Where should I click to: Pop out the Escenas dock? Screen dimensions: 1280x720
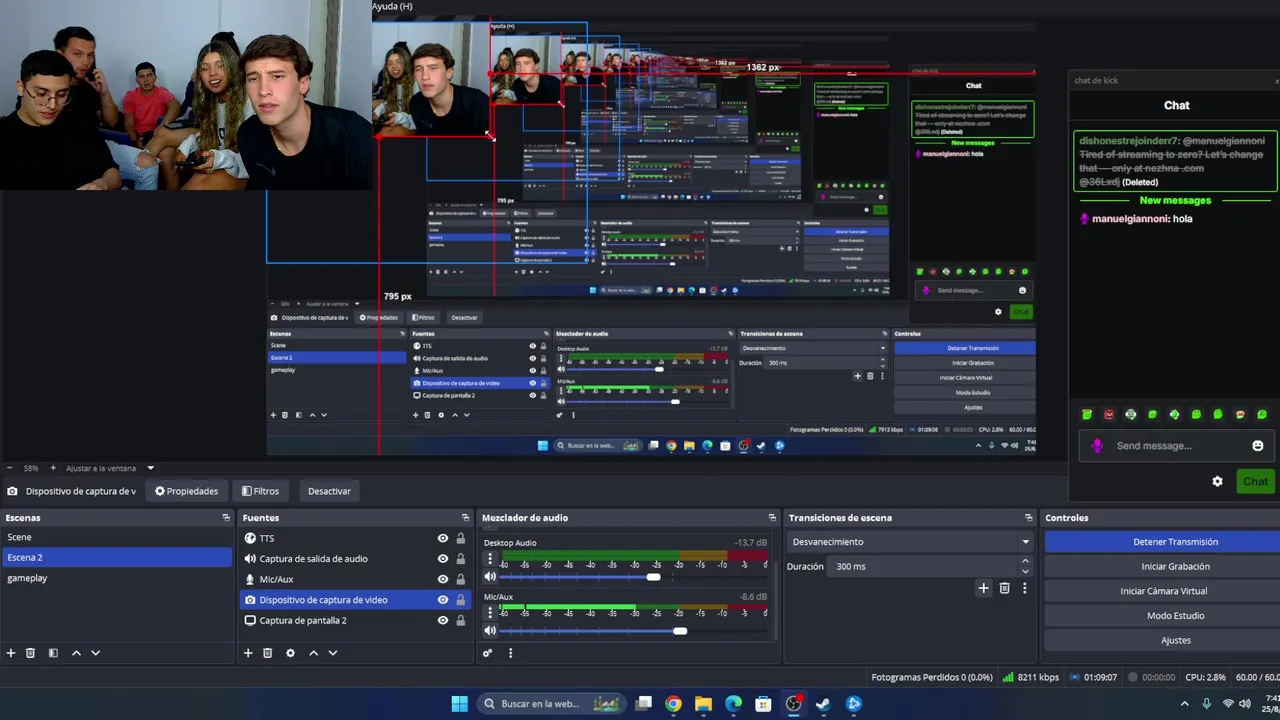pyautogui.click(x=226, y=518)
